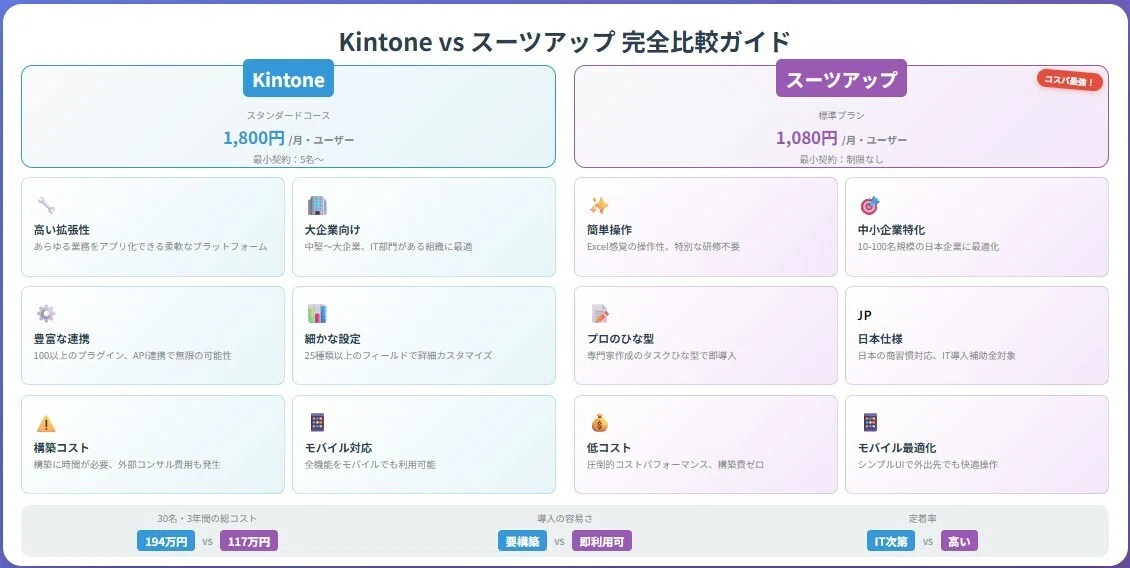Click the phone icon above モバイル対応
Image resolution: width=1130 pixels, height=568 pixels.
(x=317, y=422)
